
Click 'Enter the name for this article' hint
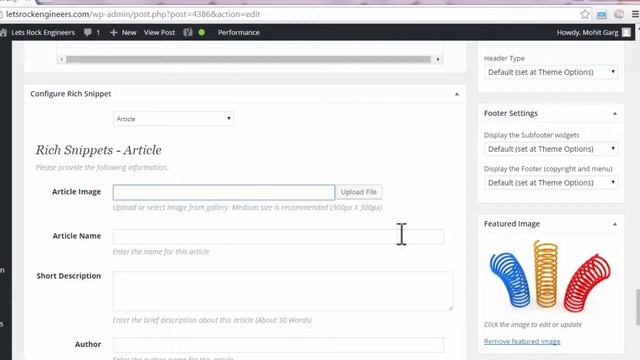click(161, 252)
